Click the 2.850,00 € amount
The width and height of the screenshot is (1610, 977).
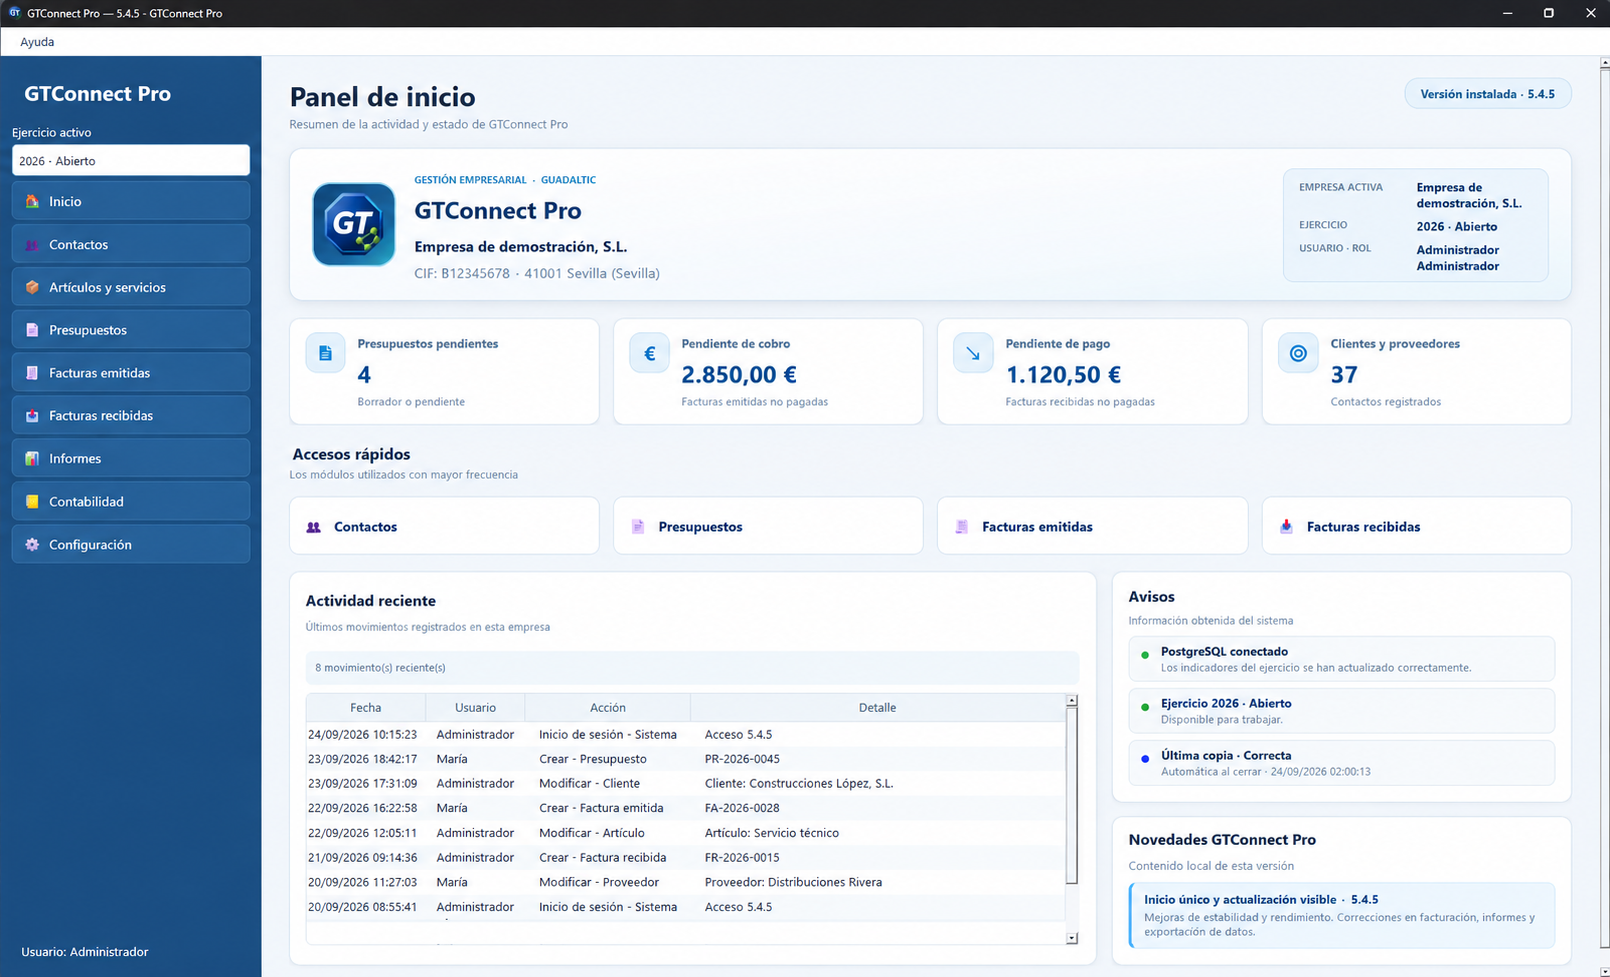pos(739,375)
